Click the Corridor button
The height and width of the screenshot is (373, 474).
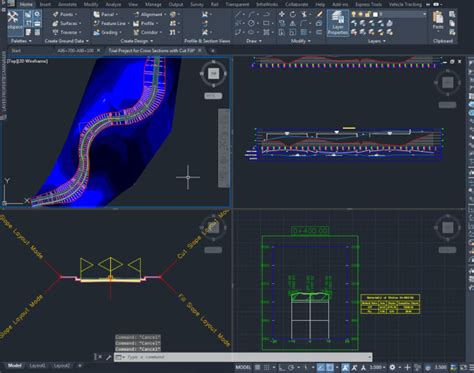tap(147, 32)
